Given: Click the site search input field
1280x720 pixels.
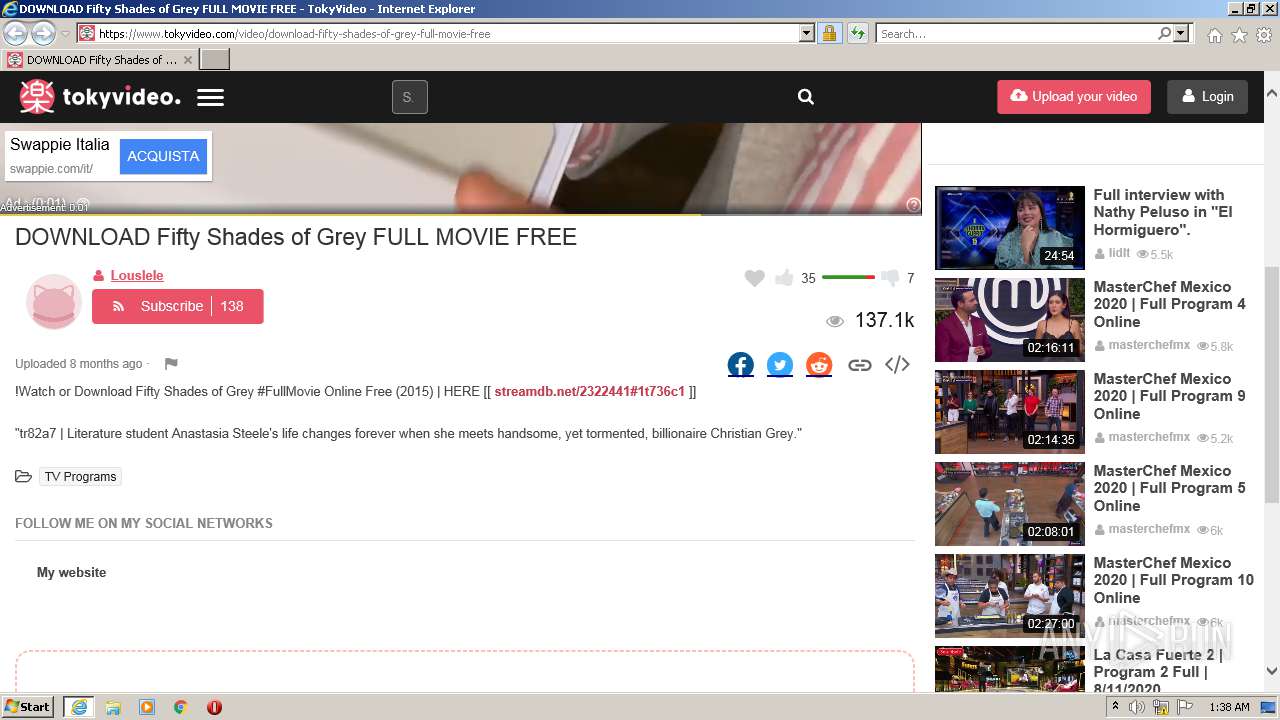Looking at the screenshot, I should pos(409,97).
